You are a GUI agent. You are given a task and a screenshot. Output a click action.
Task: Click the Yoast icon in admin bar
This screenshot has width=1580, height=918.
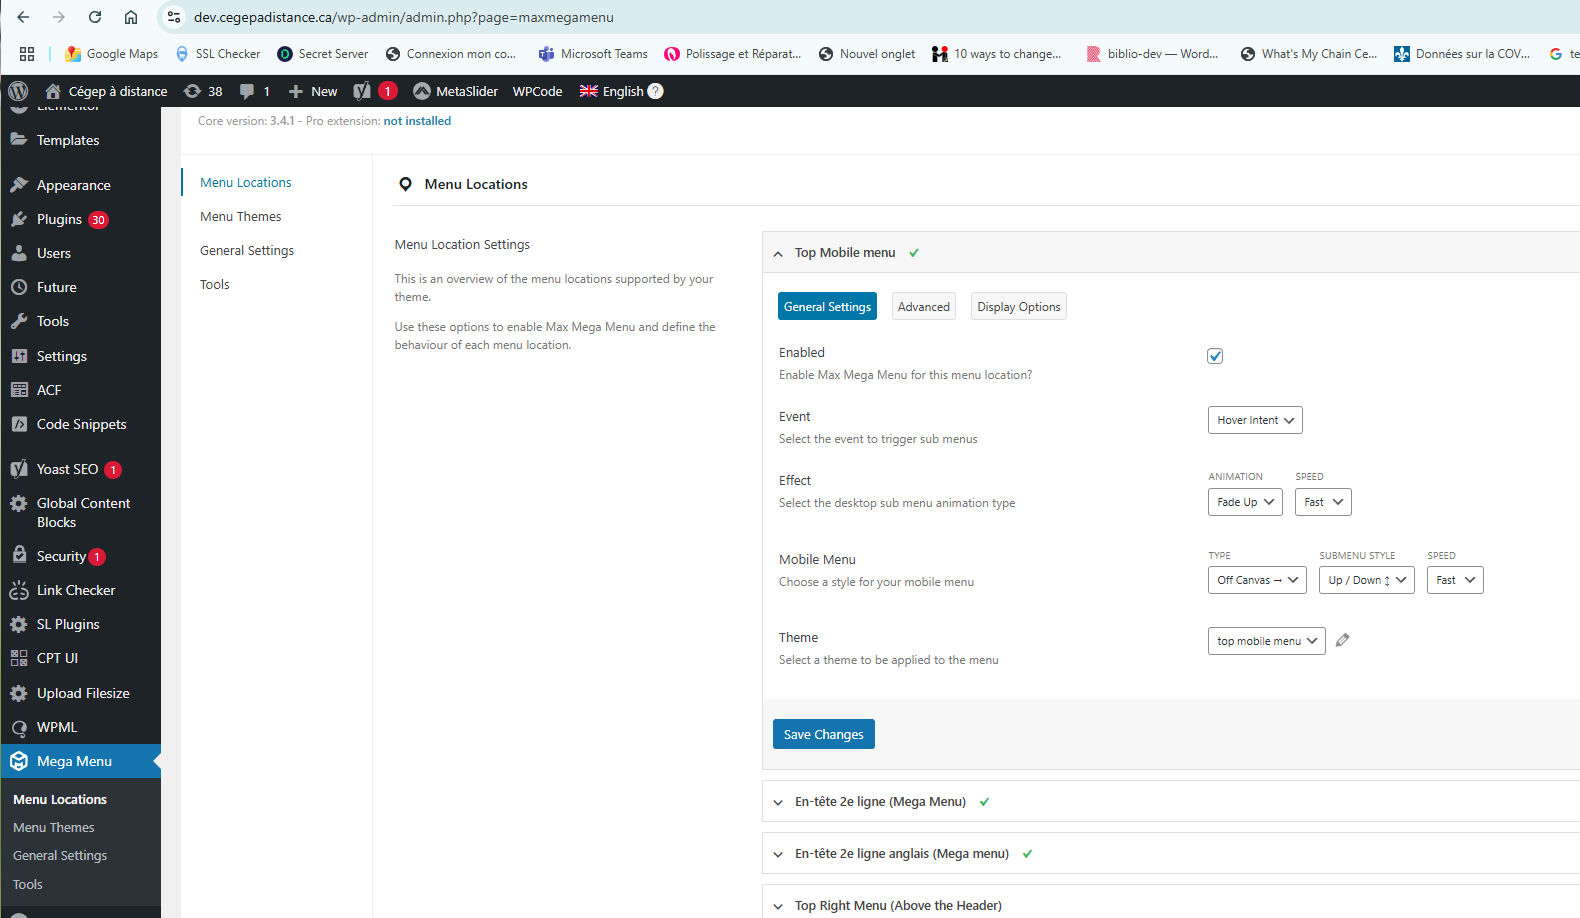[362, 91]
